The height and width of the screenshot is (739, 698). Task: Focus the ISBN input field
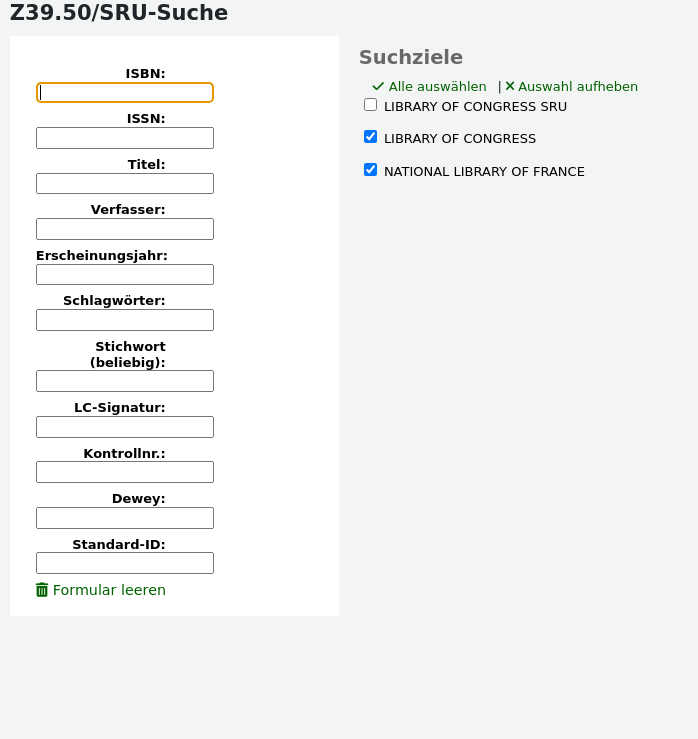click(x=125, y=92)
